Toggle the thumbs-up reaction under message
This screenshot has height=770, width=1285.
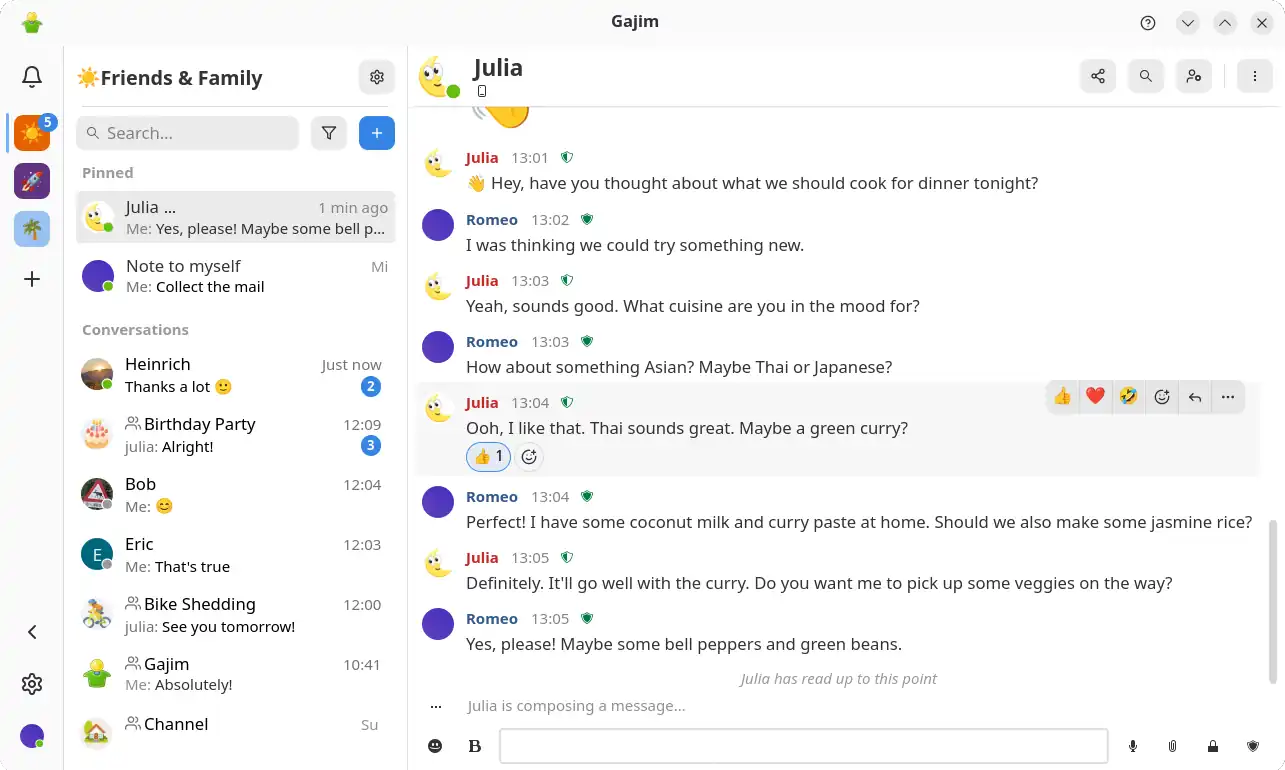point(488,457)
